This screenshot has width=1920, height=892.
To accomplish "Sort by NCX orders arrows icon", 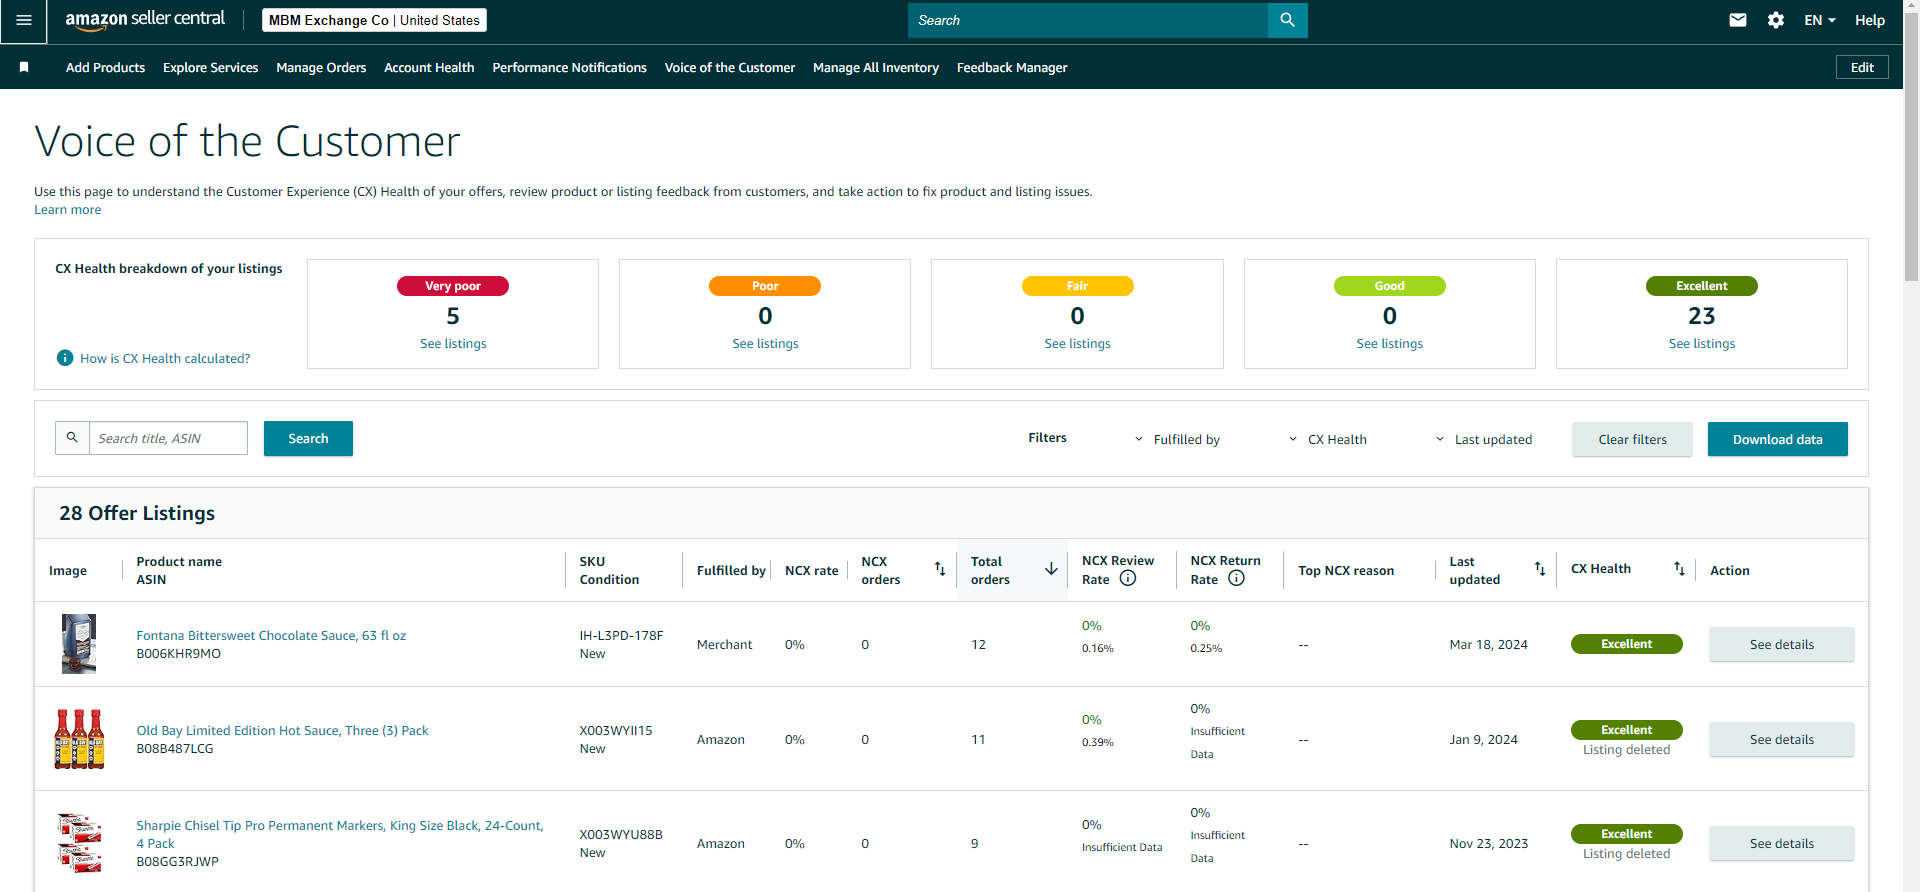I will 940,569.
